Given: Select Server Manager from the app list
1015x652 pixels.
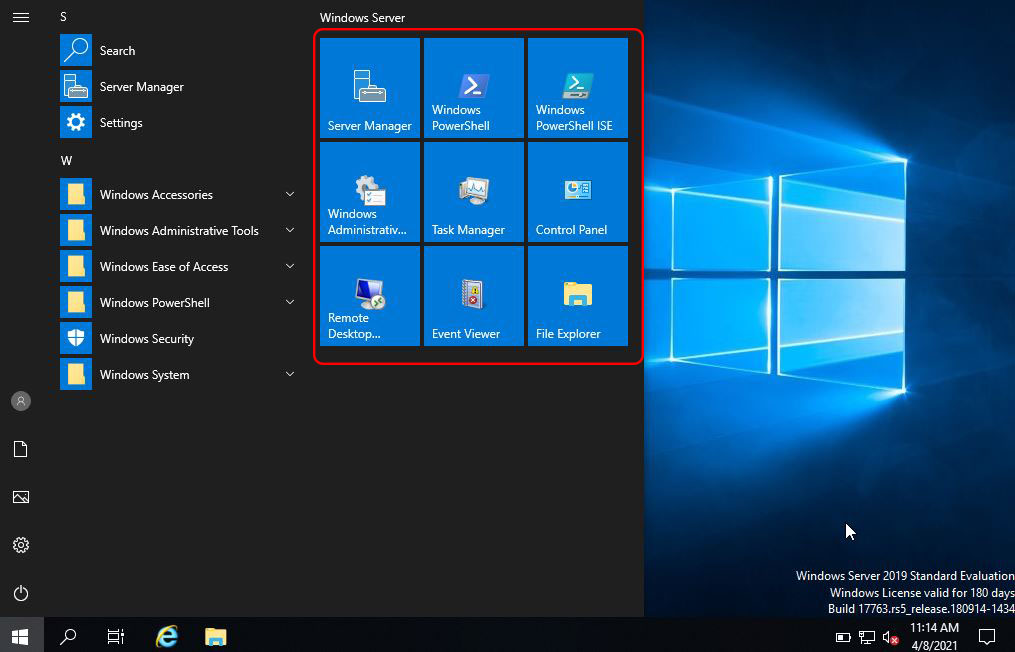Looking at the screenshot, I should (x=143, y=86).
